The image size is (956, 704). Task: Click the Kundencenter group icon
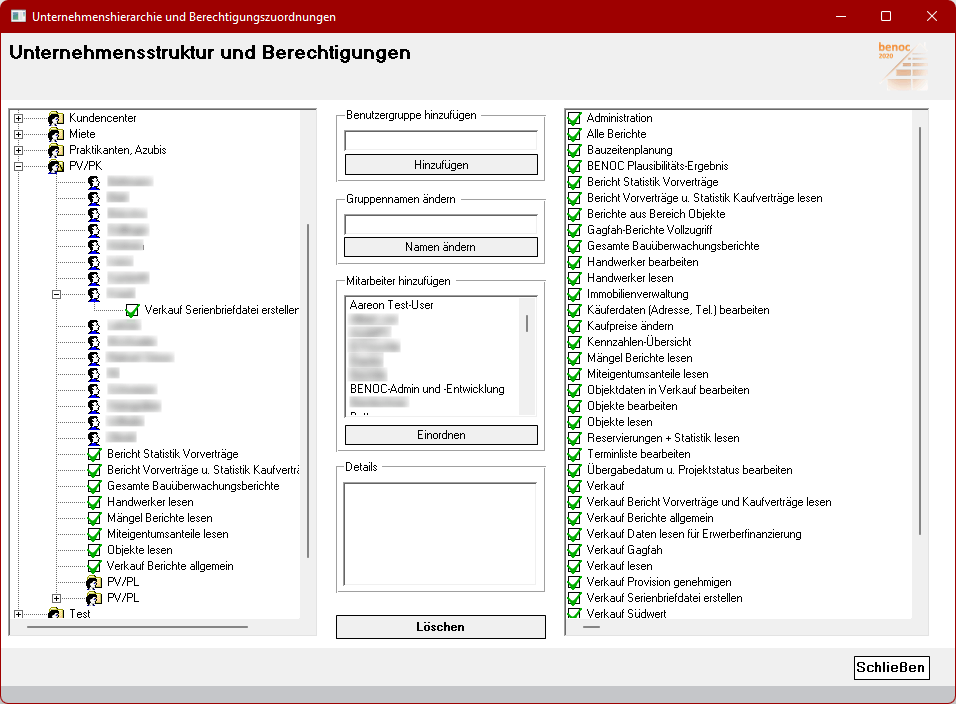[56, 118]
